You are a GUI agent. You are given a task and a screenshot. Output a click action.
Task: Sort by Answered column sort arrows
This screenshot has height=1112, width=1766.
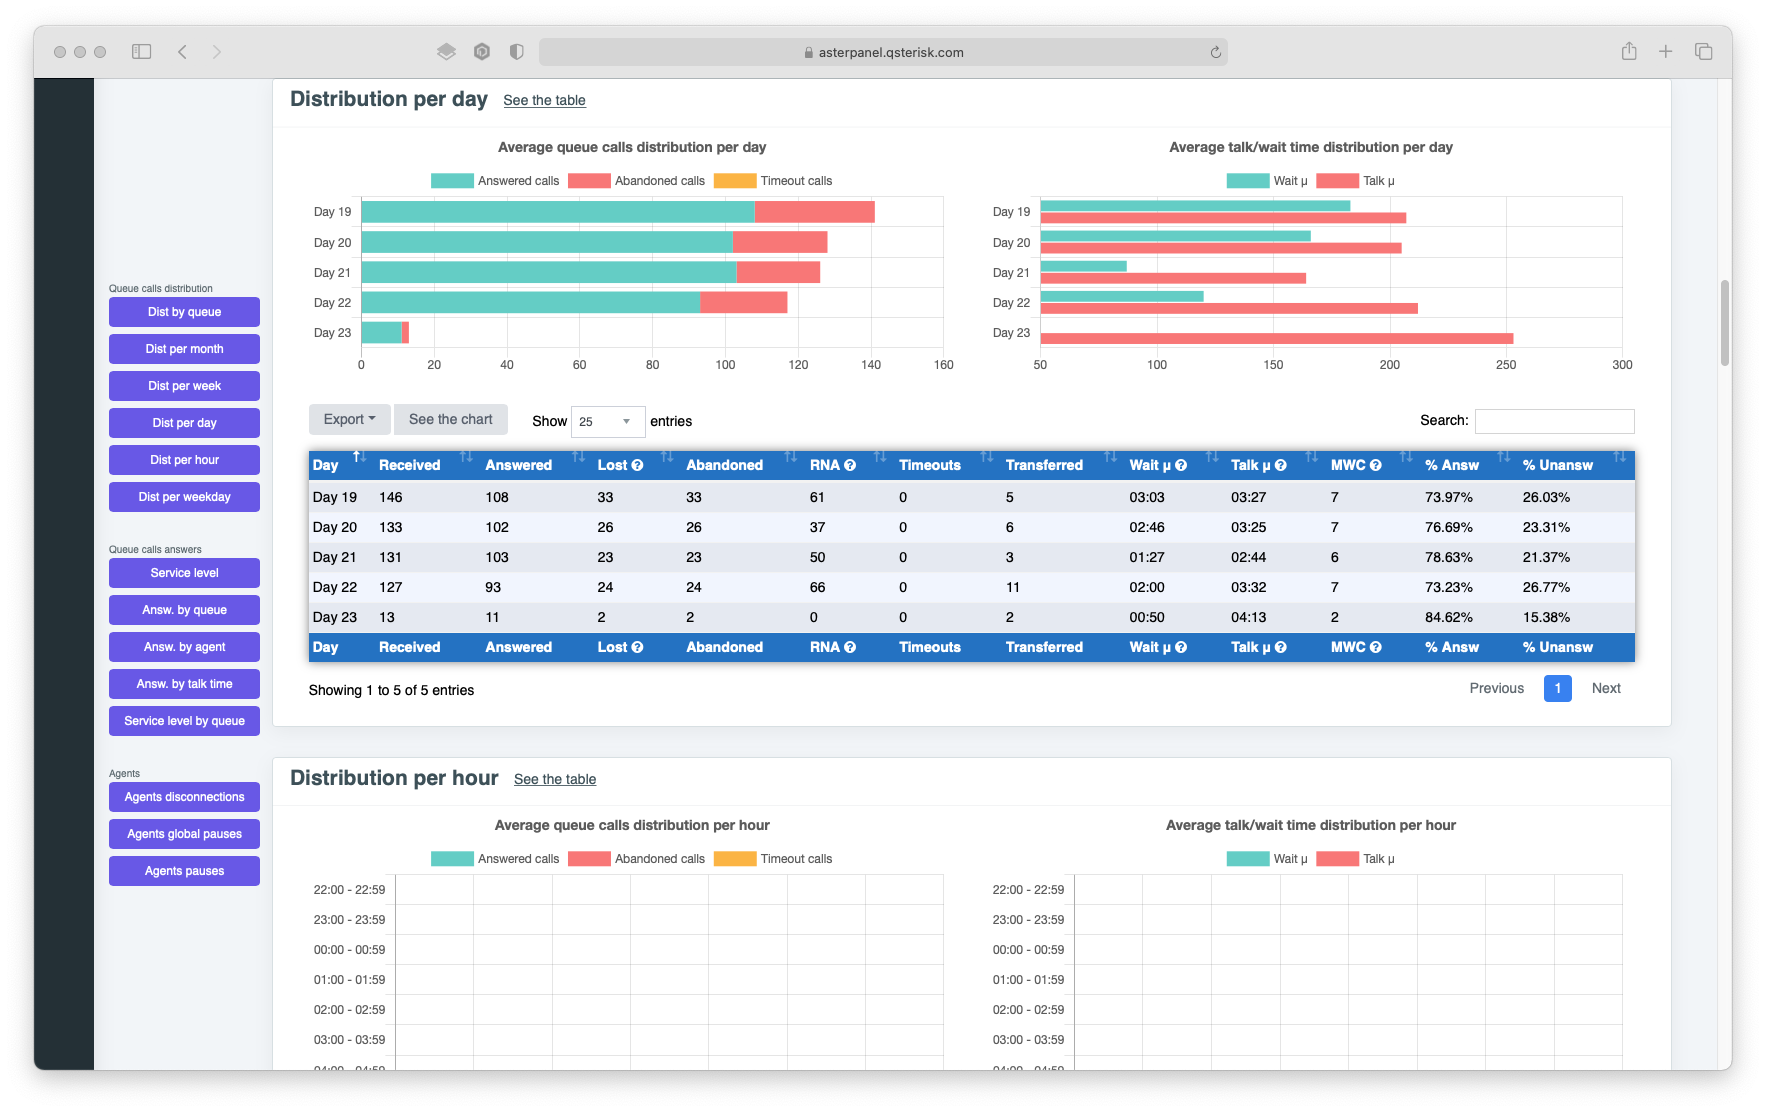578,457
